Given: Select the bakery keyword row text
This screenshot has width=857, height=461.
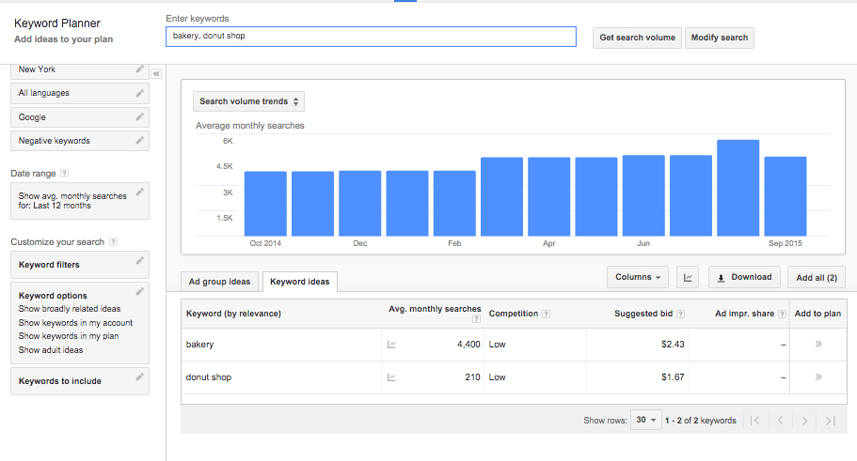Looking at the screenshot, I should [x=199, y=345].
